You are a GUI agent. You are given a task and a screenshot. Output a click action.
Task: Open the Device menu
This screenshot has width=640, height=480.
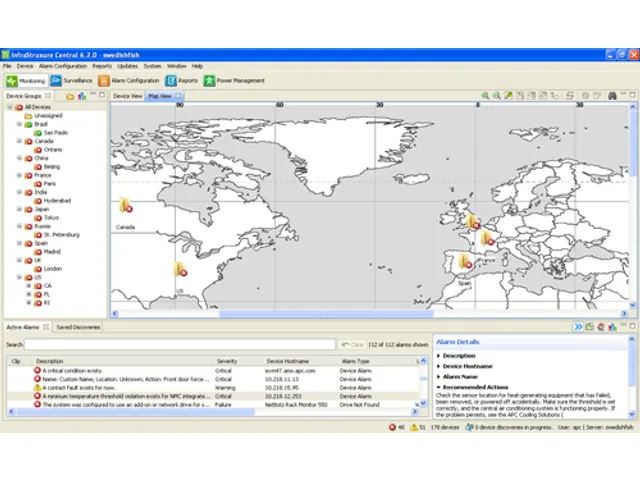(25, 66)
